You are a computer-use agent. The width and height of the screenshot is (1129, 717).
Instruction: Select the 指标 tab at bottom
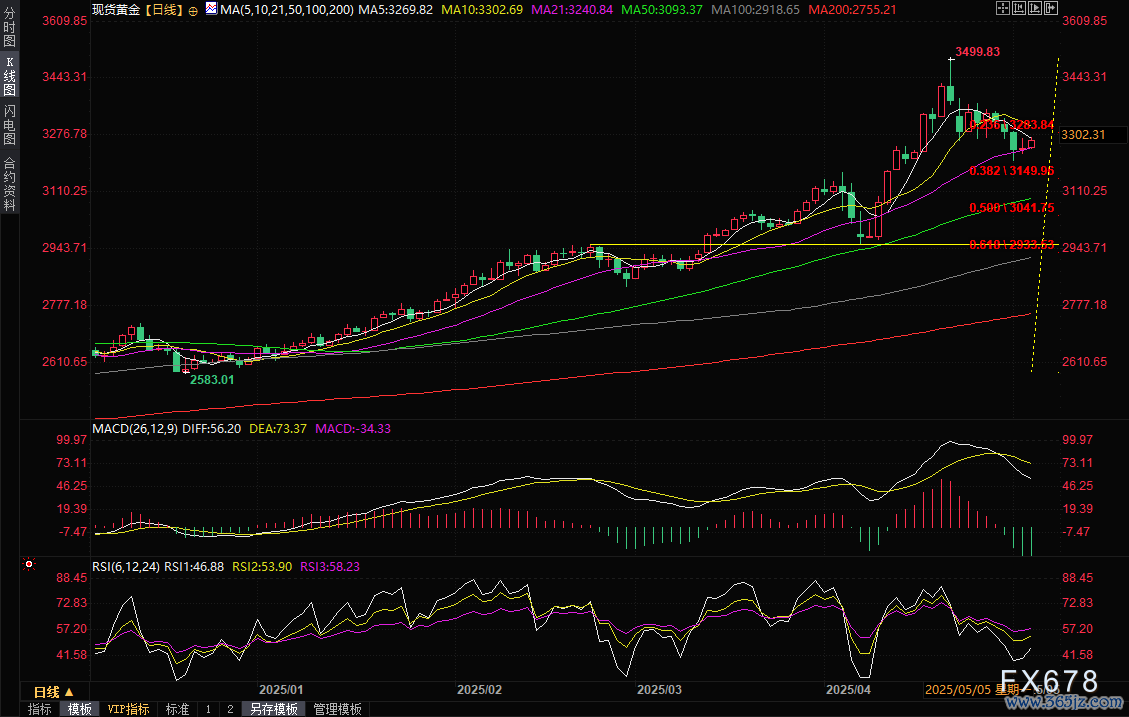40,709
